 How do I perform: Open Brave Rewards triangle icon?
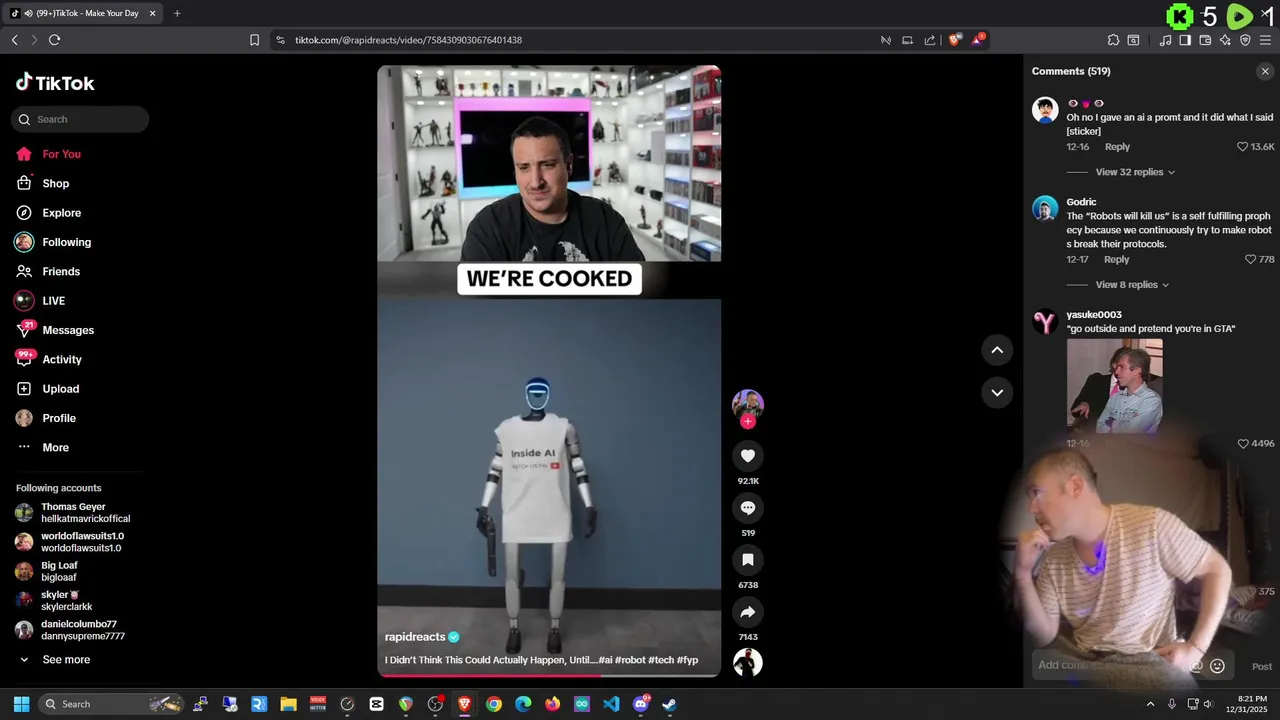click(978, 40)
